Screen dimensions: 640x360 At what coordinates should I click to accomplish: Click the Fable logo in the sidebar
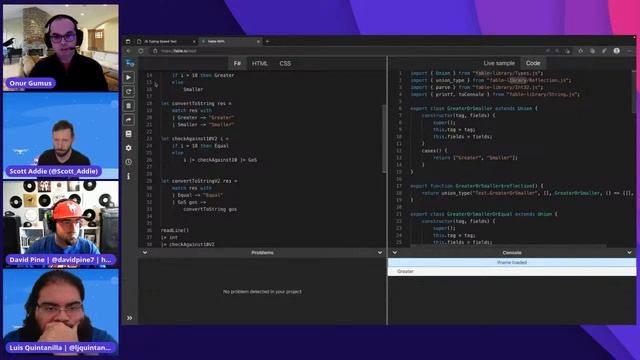click(x=130, y=63)
